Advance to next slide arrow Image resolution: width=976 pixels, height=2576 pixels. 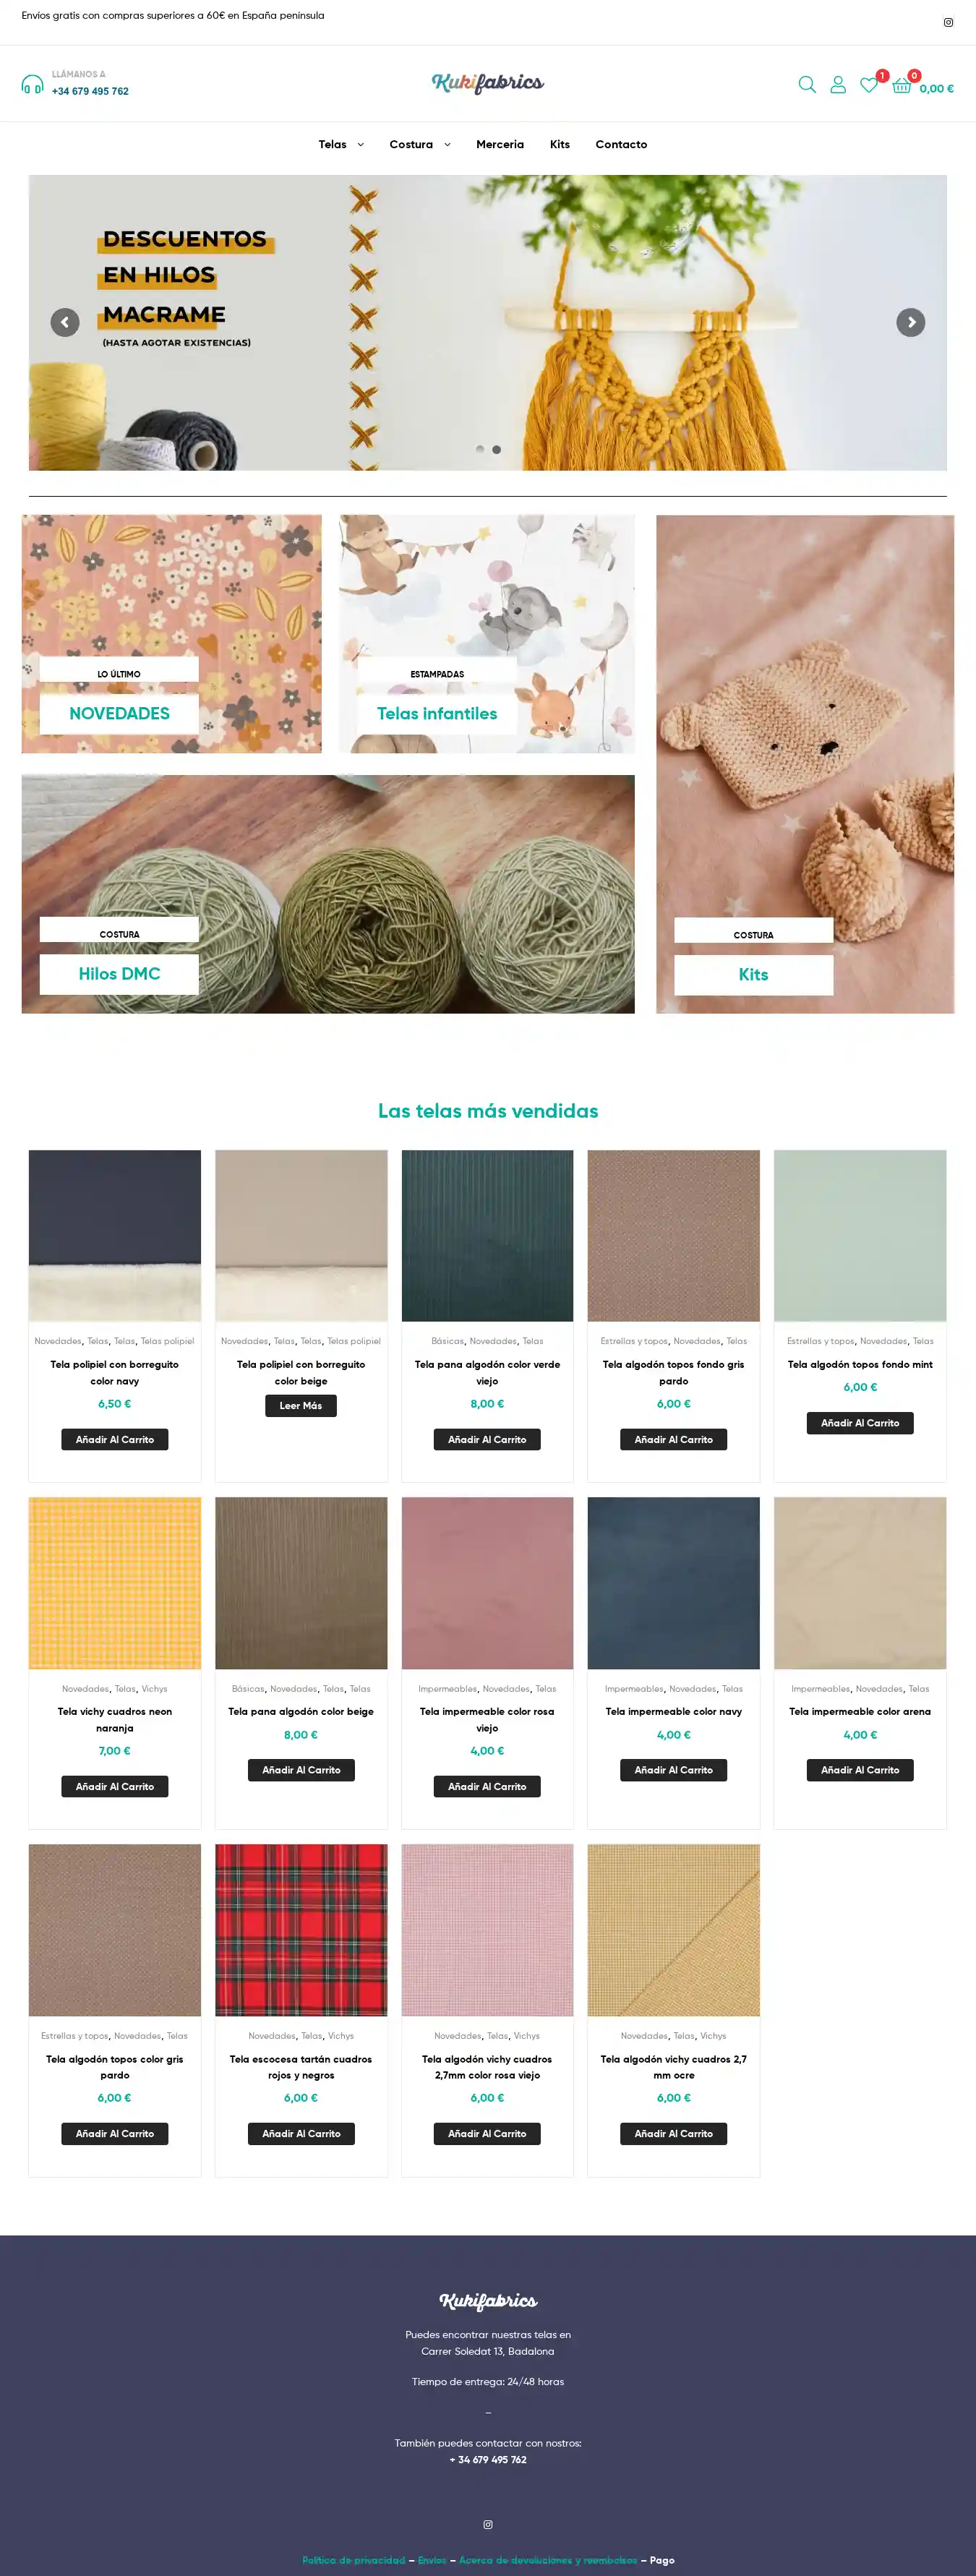[x=910, y=322]
